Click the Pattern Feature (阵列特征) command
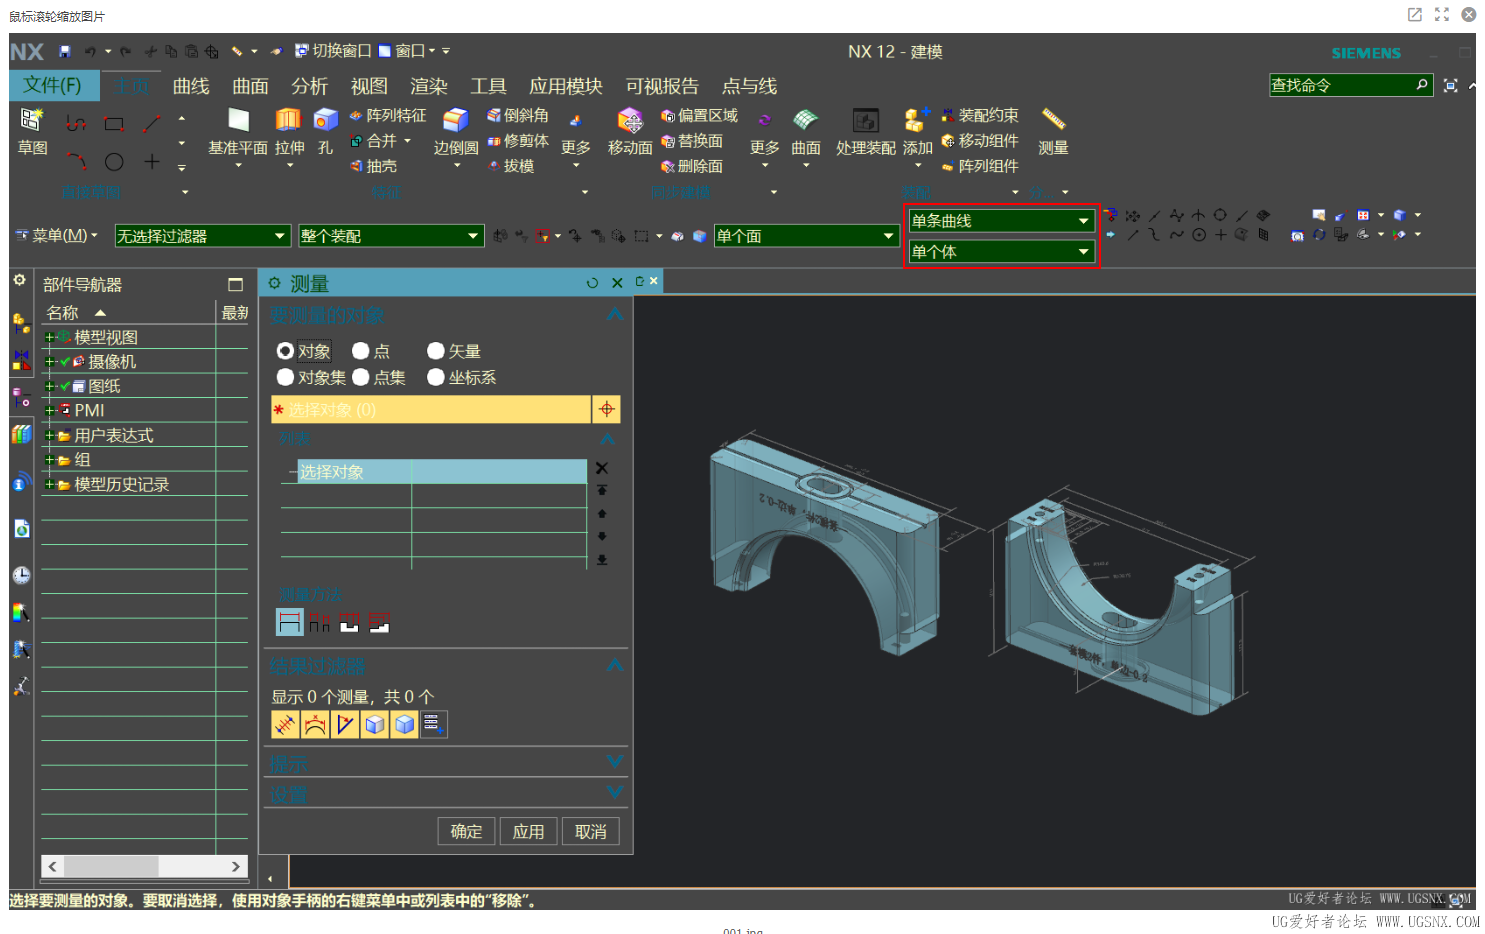The width and height of the screenshot is (1485, 934). [x=388, y=116]
